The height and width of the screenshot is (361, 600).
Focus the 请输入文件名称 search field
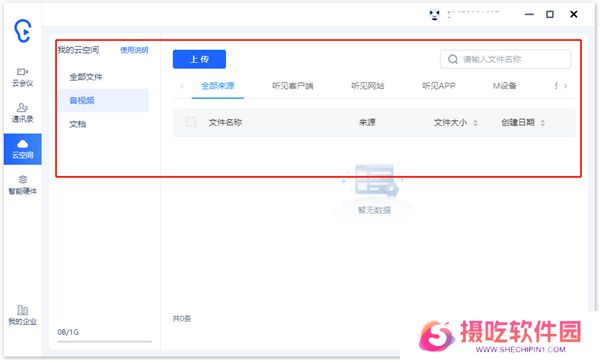click(505, 59)
